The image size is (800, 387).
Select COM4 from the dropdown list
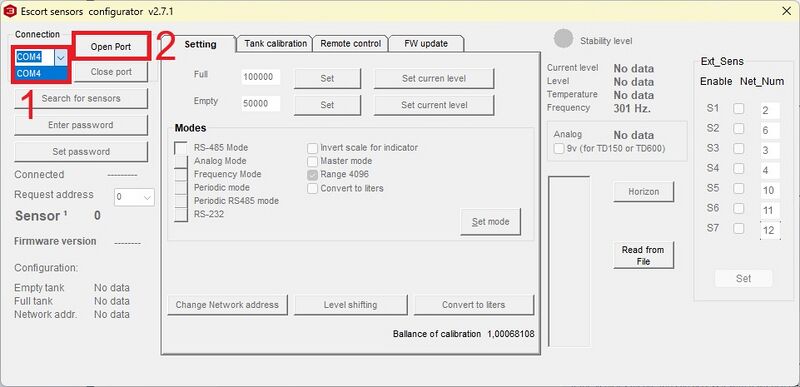point(42,73)
